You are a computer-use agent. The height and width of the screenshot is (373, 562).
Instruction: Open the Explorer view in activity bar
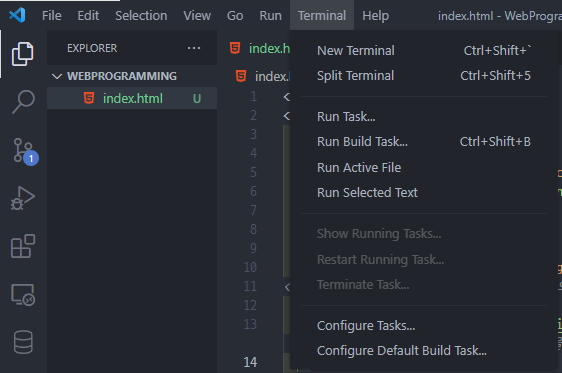tap(23, 54)
